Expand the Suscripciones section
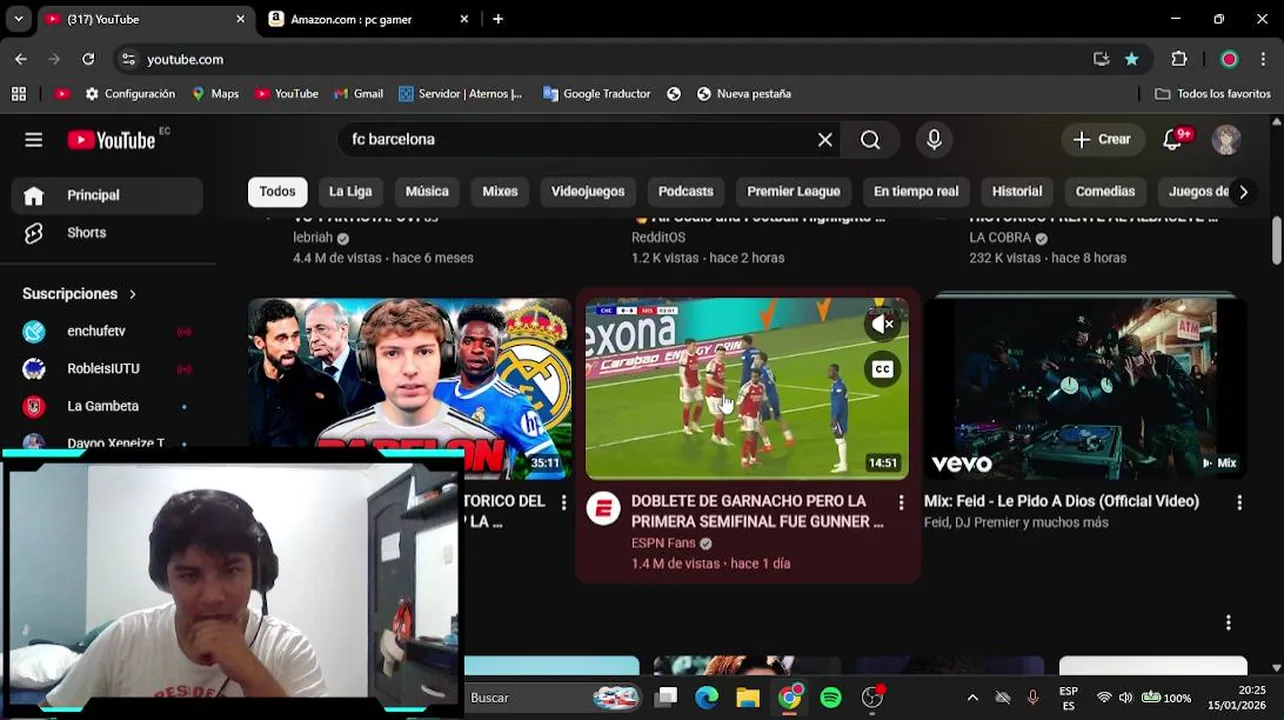This screenshot has height=720, width=1284. [x=80, y=293]
